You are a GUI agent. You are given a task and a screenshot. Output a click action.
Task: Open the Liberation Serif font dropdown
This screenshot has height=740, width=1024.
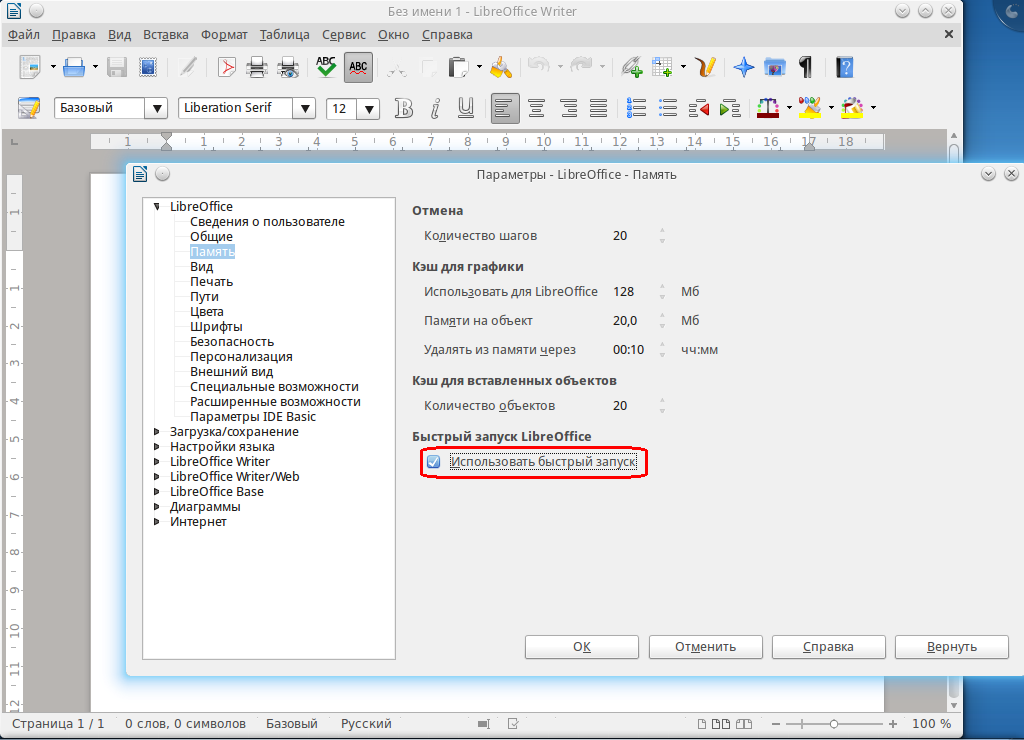305,108
